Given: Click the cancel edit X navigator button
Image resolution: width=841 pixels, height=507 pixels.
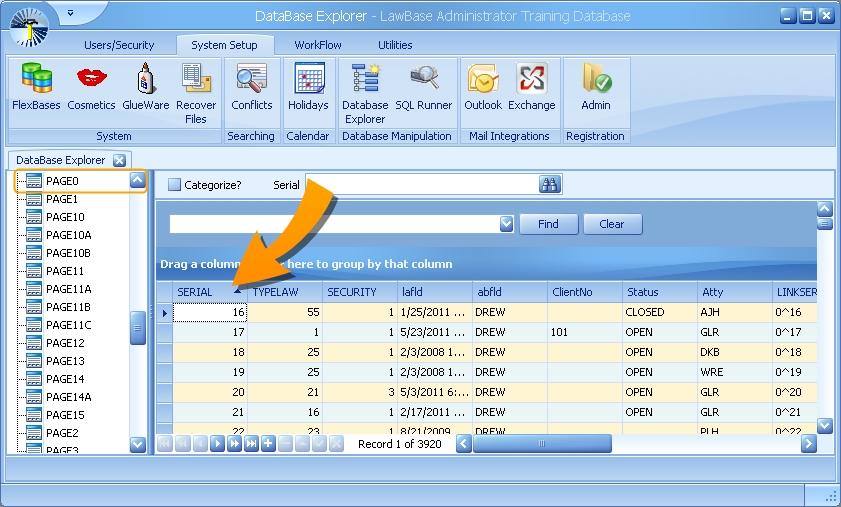Looking at the screenshot, I should (x=336, y=444).
